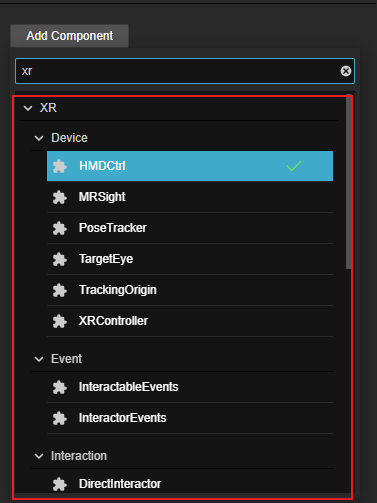
Task: Click the MRSight puzzle piece icon
Action: click(x=60, y=197)
